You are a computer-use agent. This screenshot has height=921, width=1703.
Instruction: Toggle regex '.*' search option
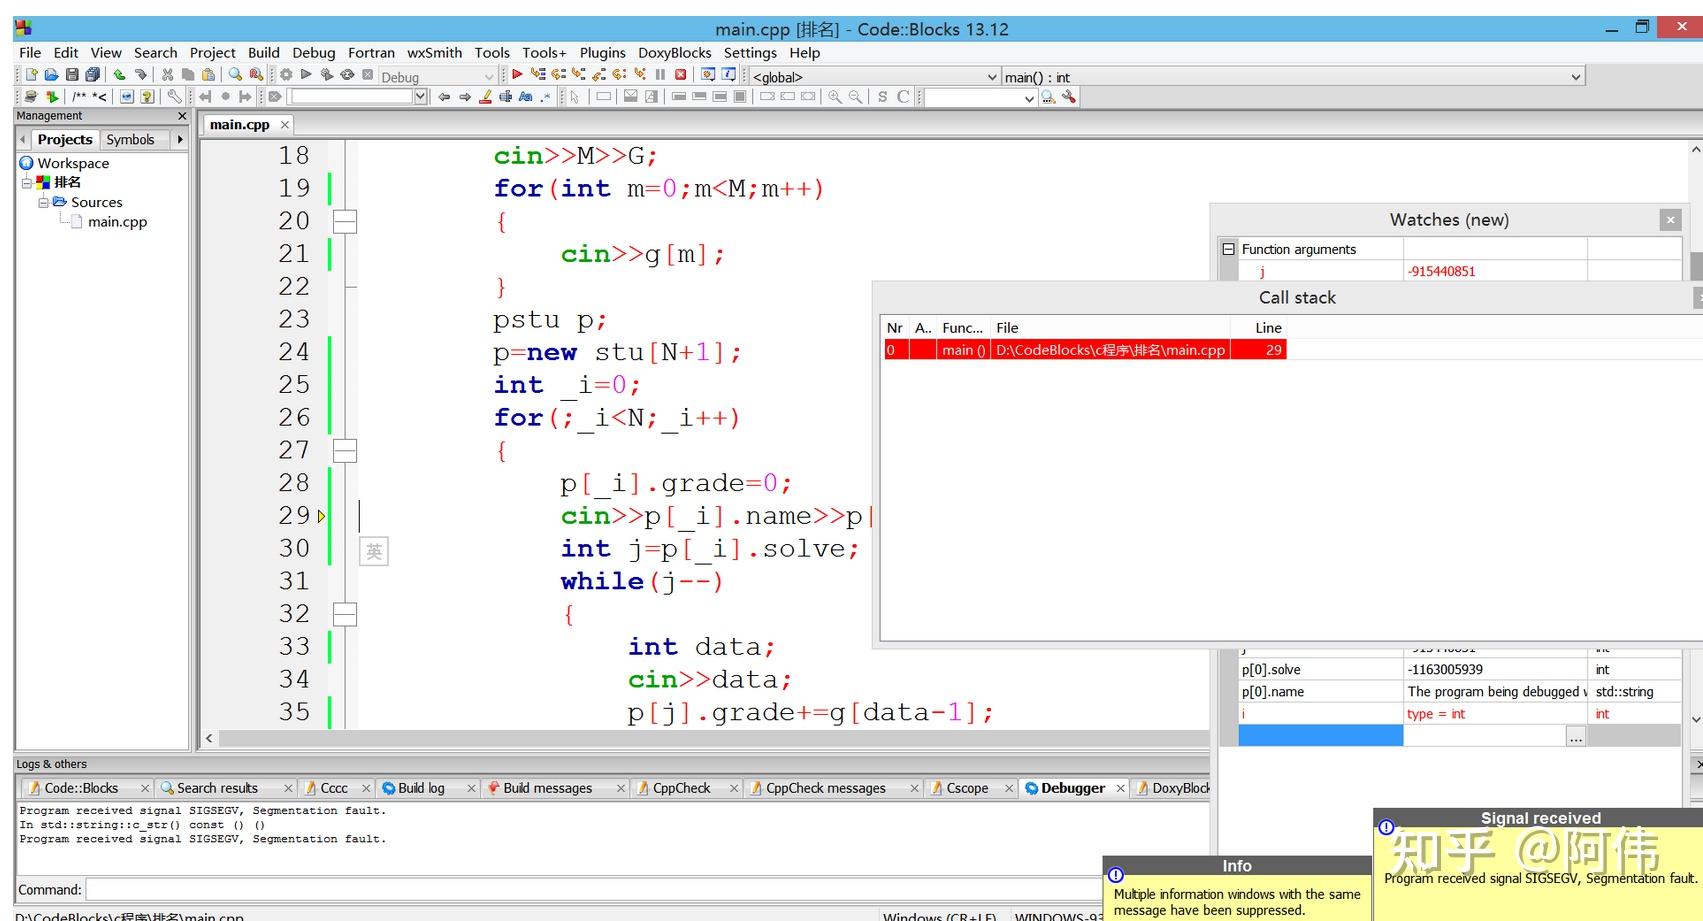[x=545, y=97]
